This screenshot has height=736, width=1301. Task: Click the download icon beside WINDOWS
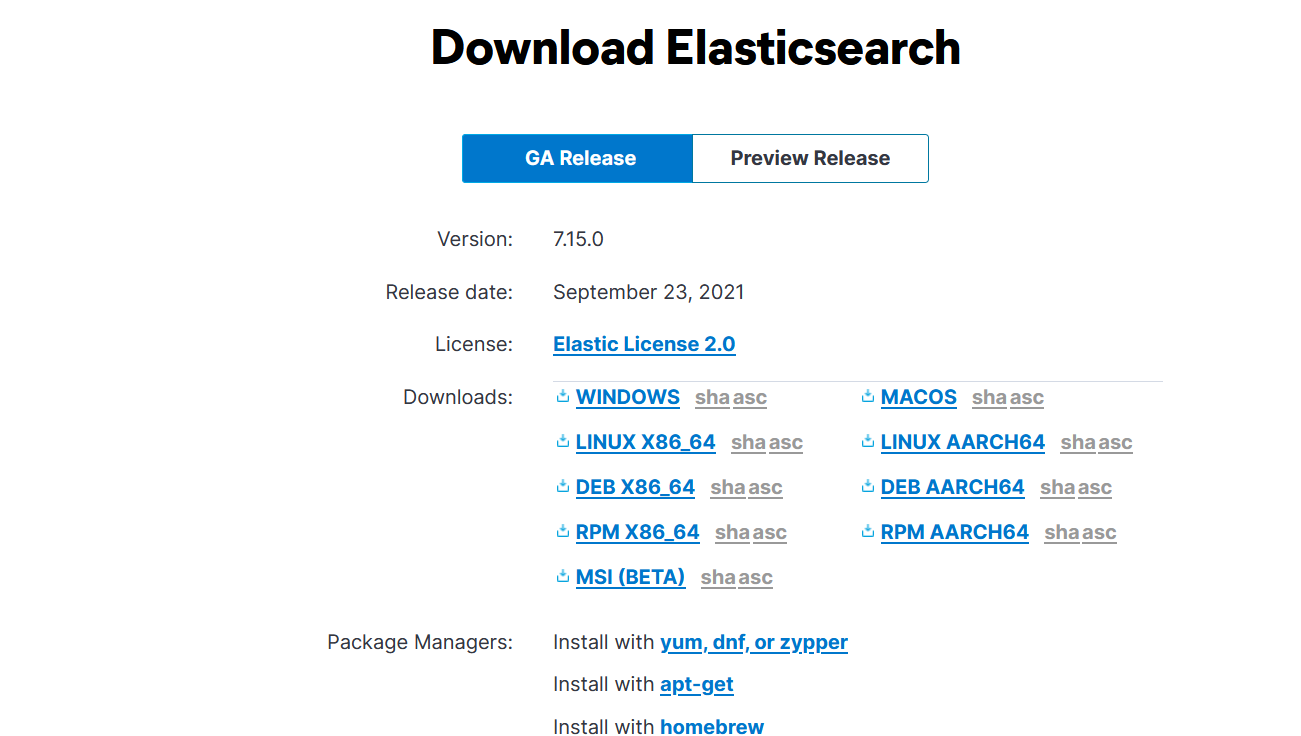[563, 397]
